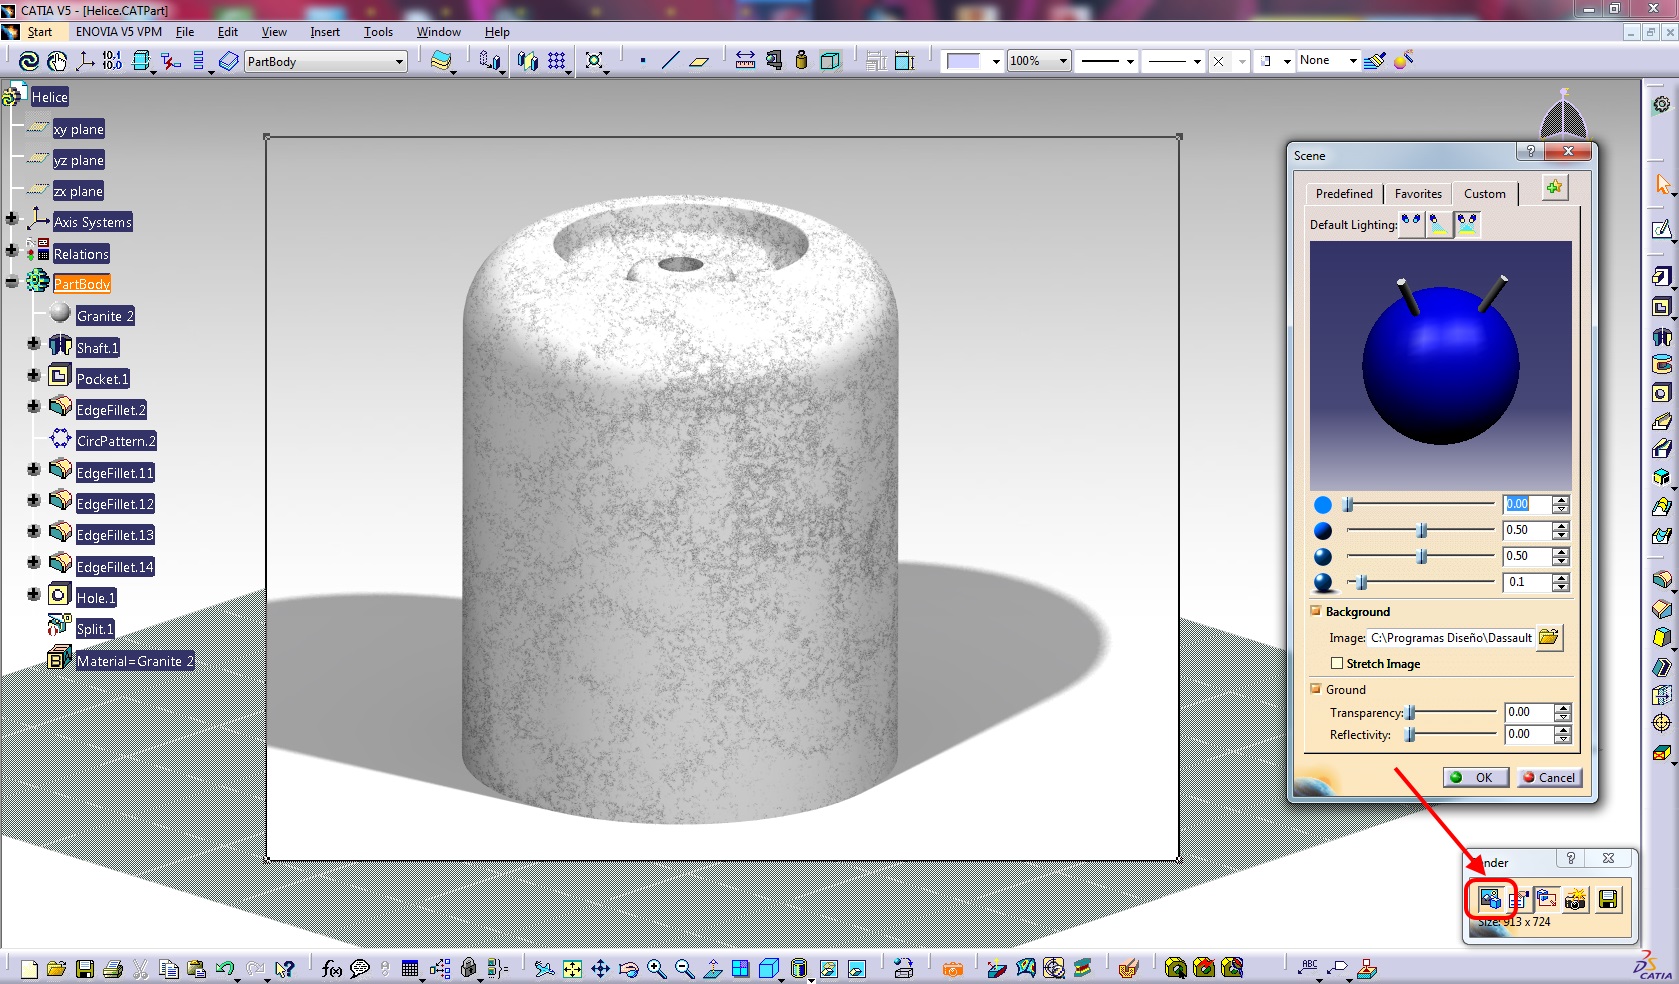
Task: Click the Point creation icon
Action: 642,61
